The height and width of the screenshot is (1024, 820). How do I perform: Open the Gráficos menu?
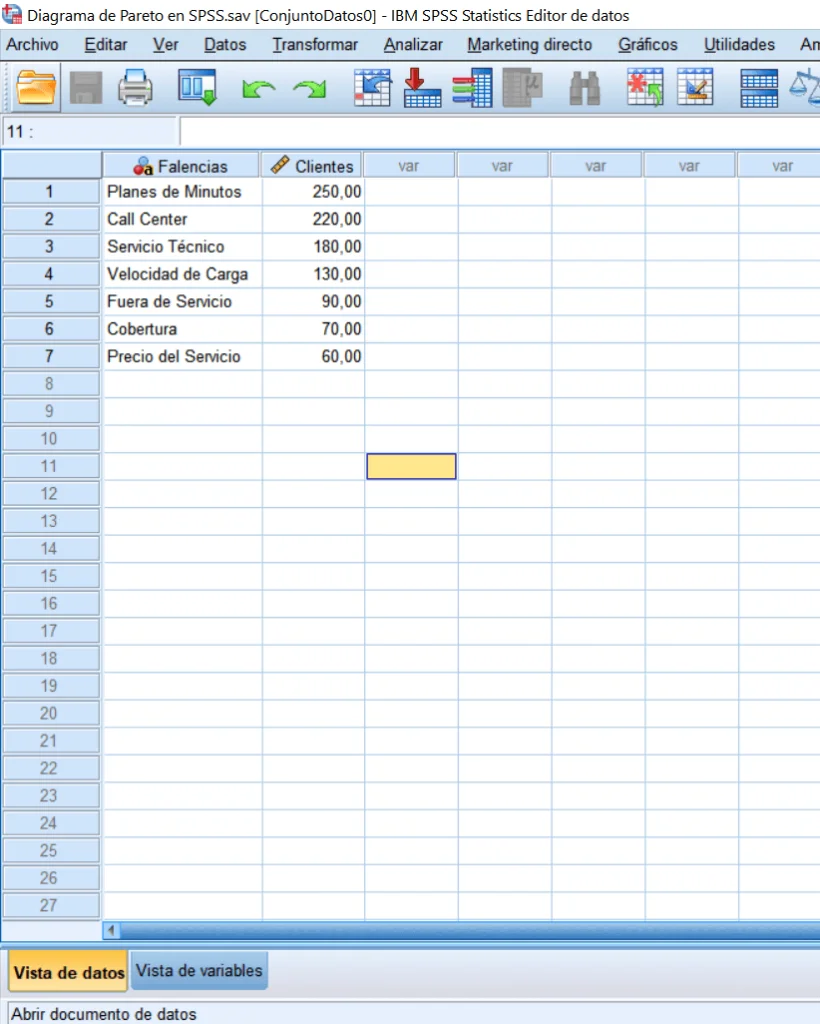(x=647, y=45)
